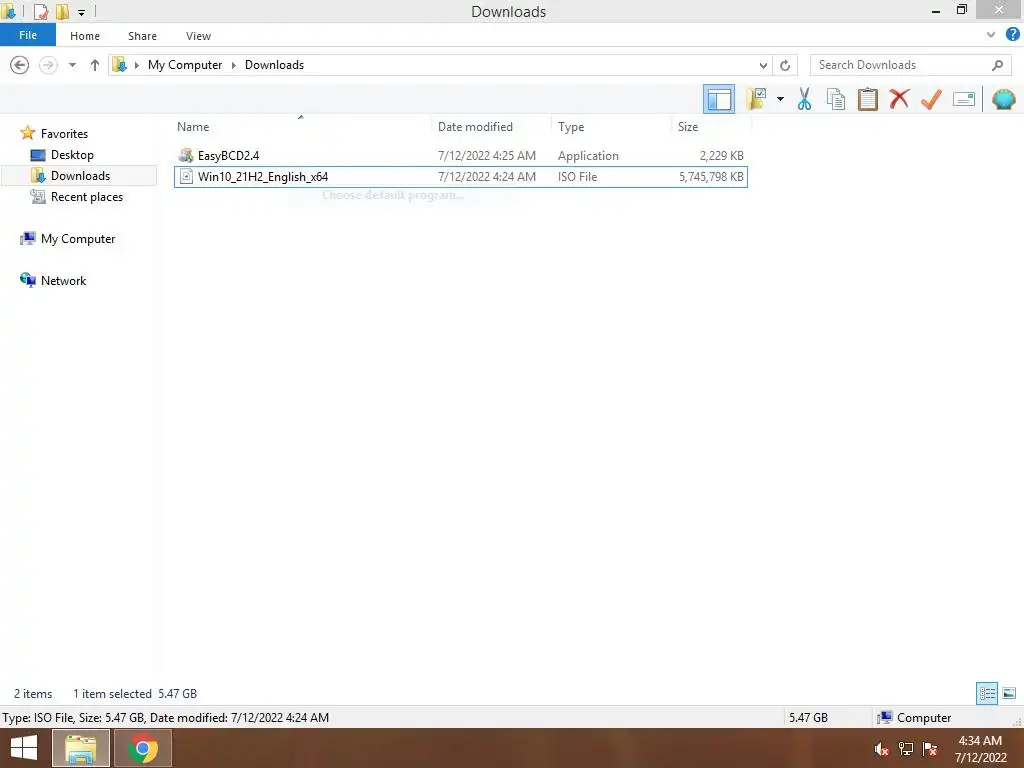
Task: Open the address bar history dropdown
Action: click(763, 65)
